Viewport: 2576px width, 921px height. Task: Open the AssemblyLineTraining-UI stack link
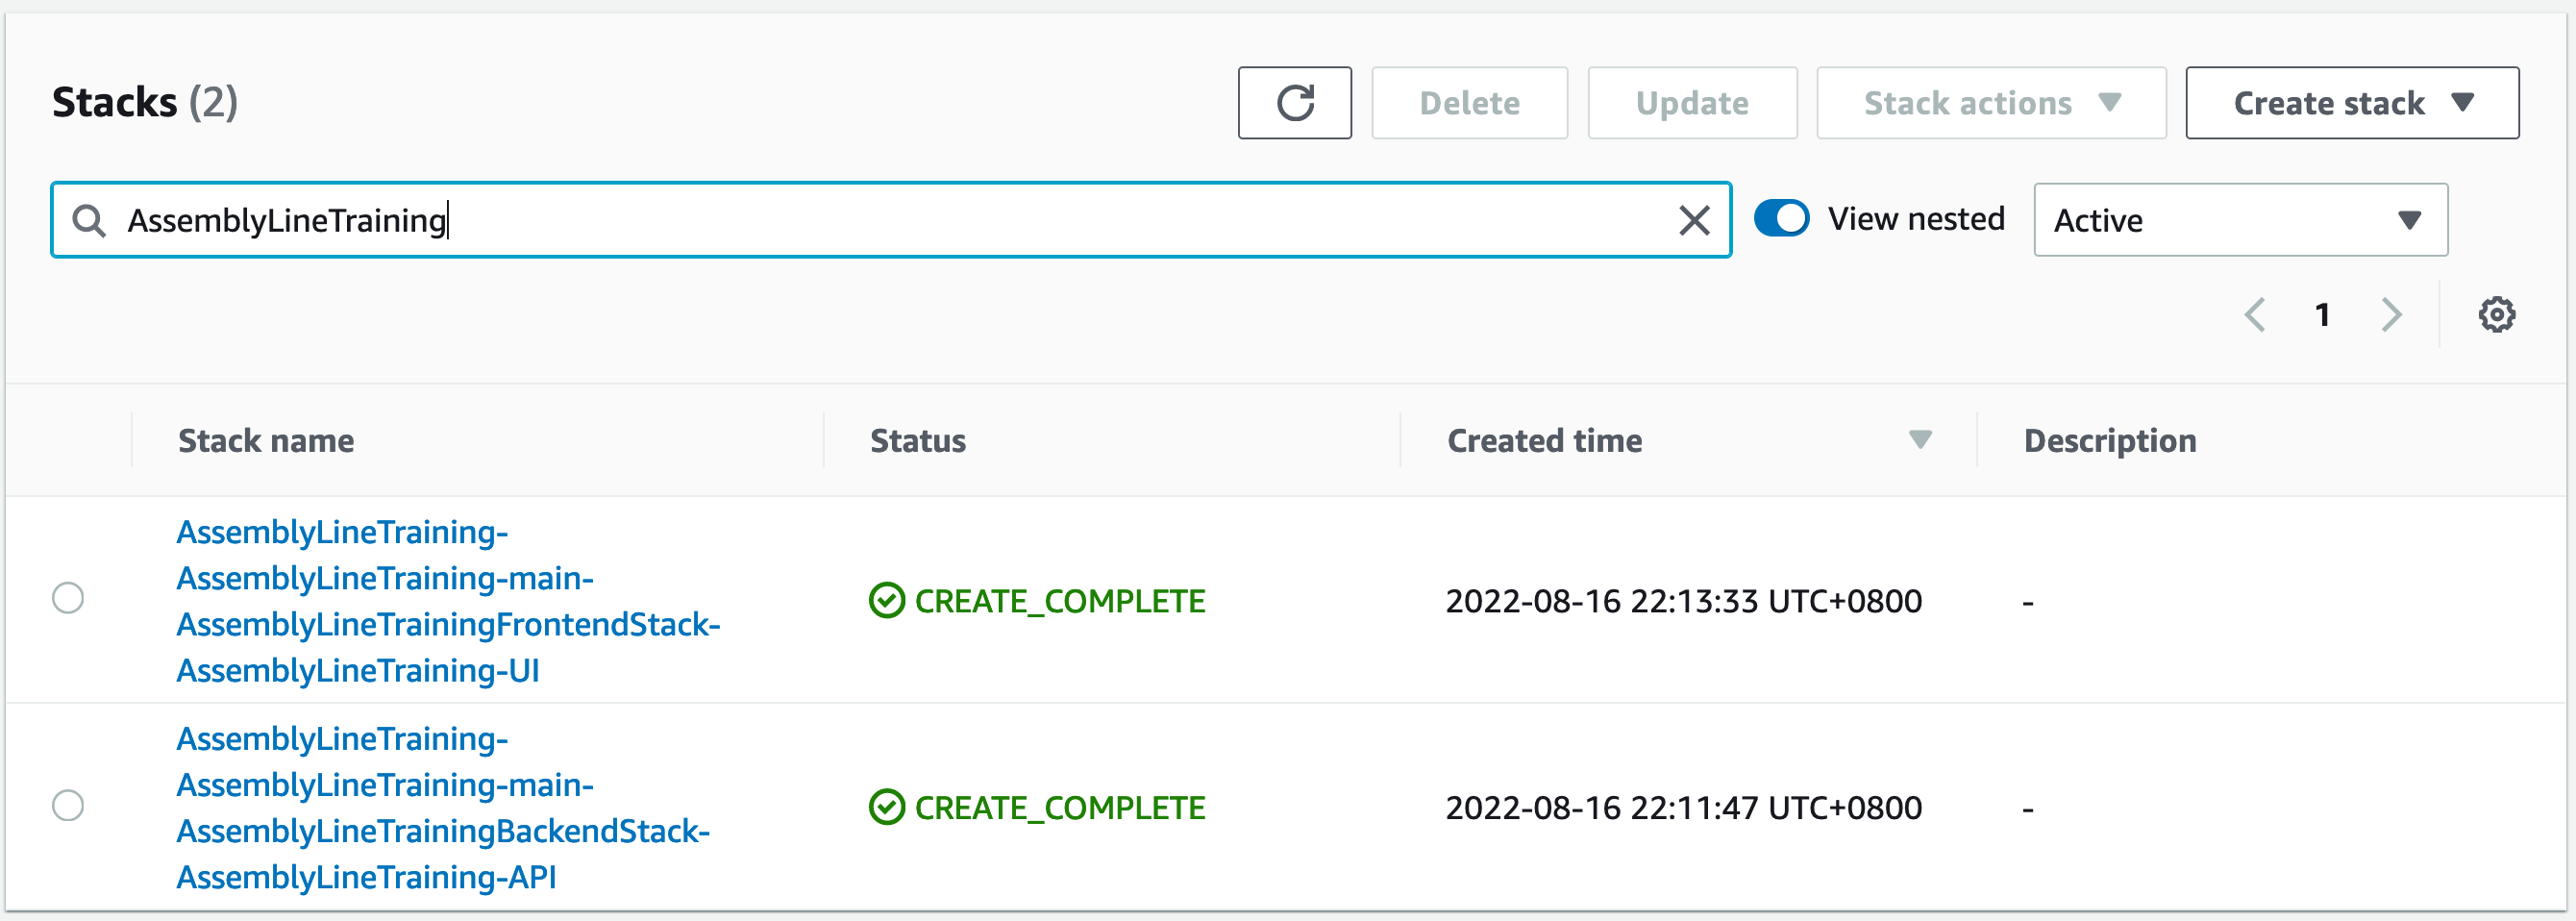click(x=447, y=601)
